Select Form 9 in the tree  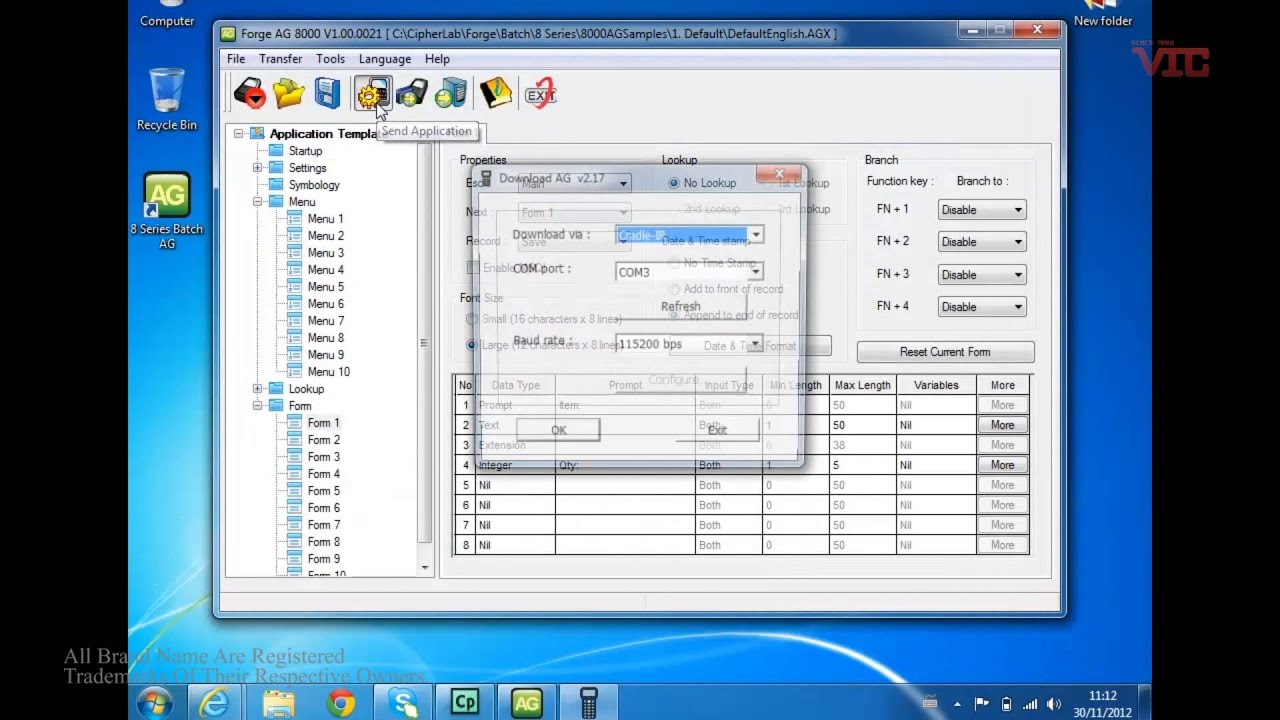(x=323, y=559)
